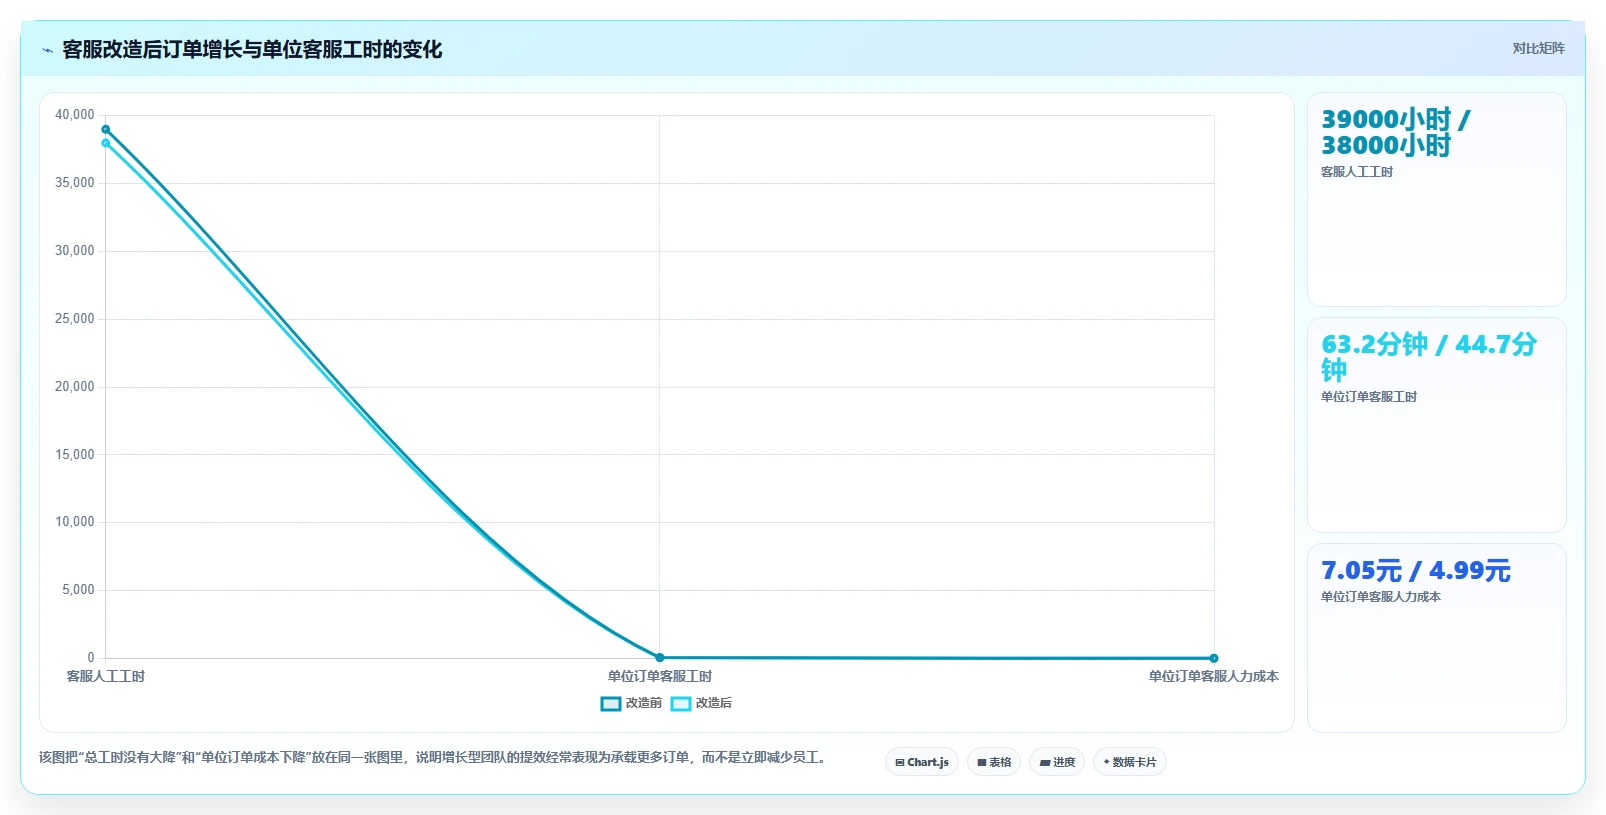This screenshot has height=815, width=1606.
Task: Click the footer description starting 该图把
Action: point(433,758)
